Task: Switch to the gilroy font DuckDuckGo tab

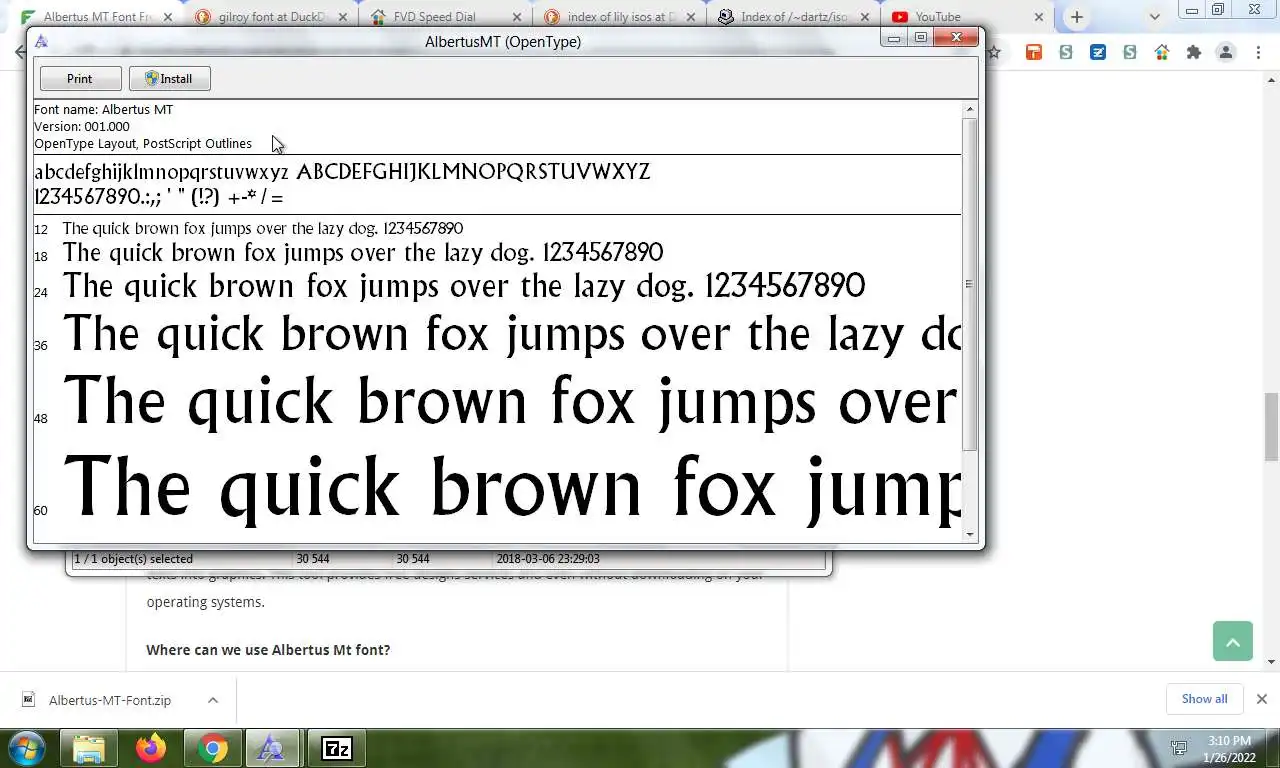Action: tap(271, 17)
